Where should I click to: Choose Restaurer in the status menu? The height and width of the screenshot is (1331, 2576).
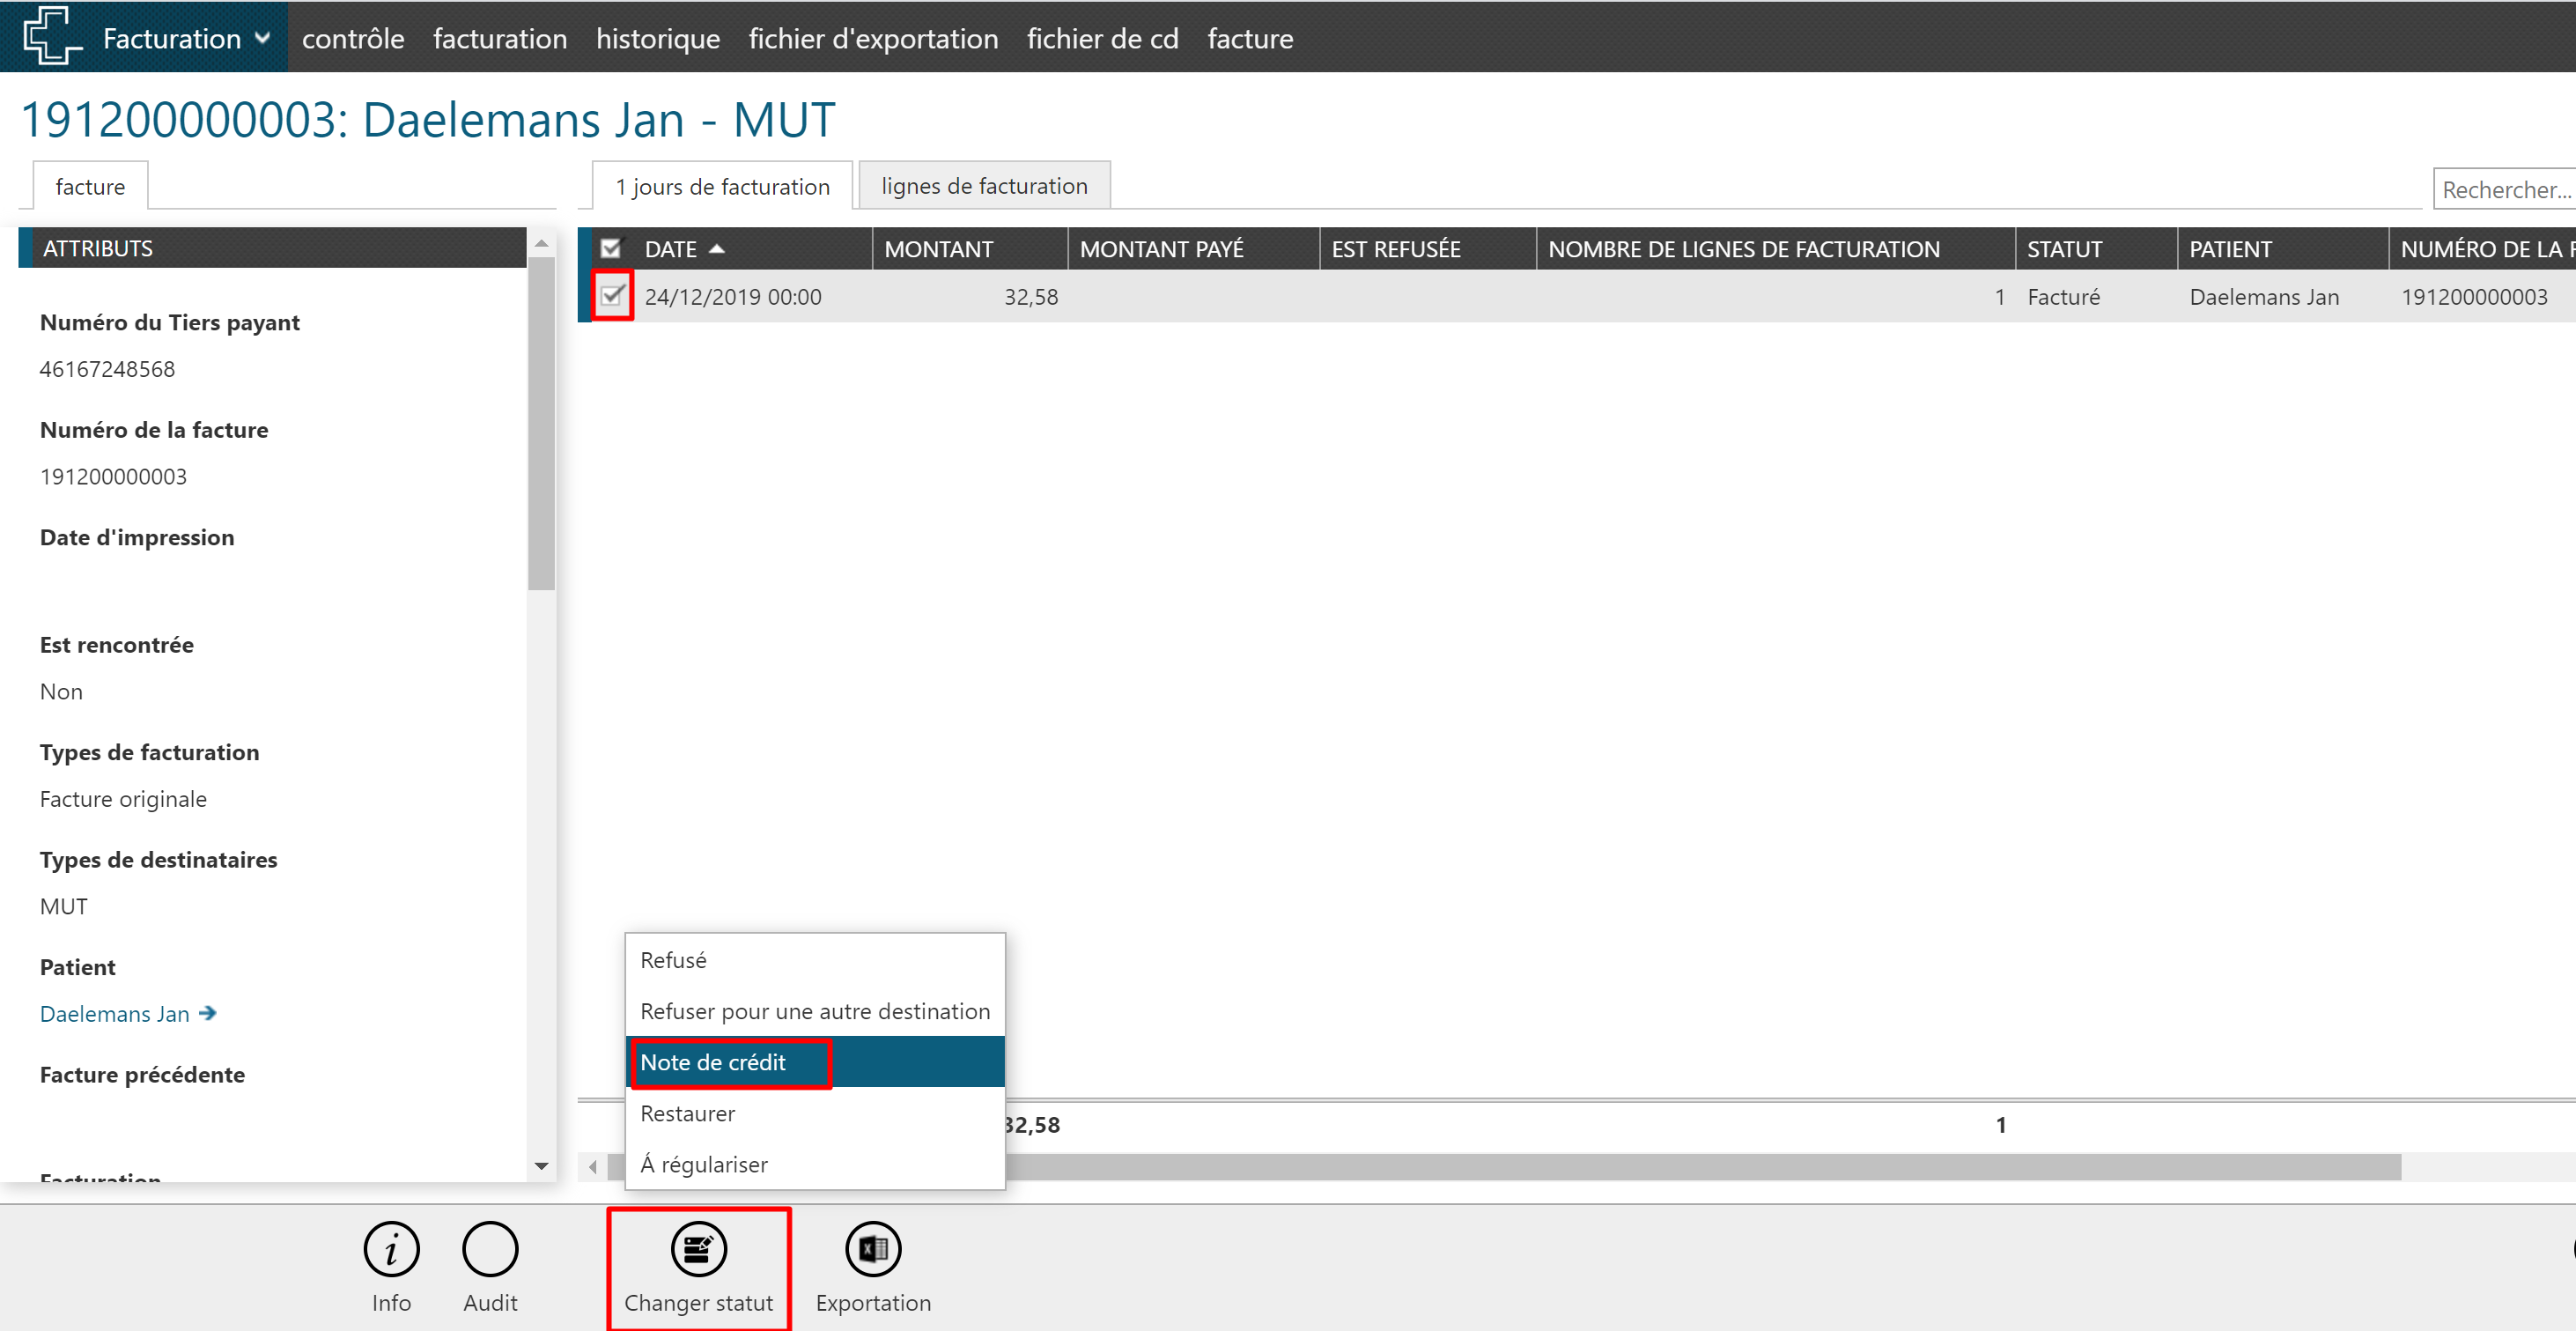click(x=687, y=1113)
